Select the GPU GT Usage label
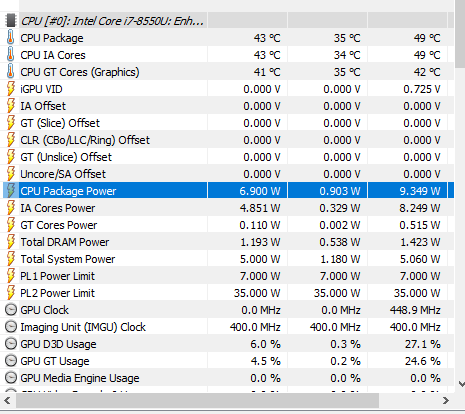The width and height of the screenshot is (465, 414). coord(55,361)
